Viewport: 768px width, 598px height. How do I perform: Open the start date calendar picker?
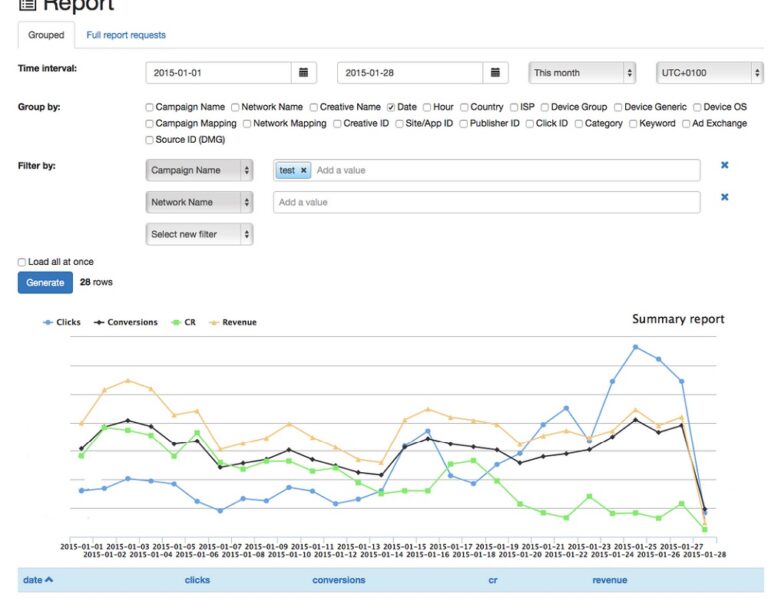click(x=304, y=72)
